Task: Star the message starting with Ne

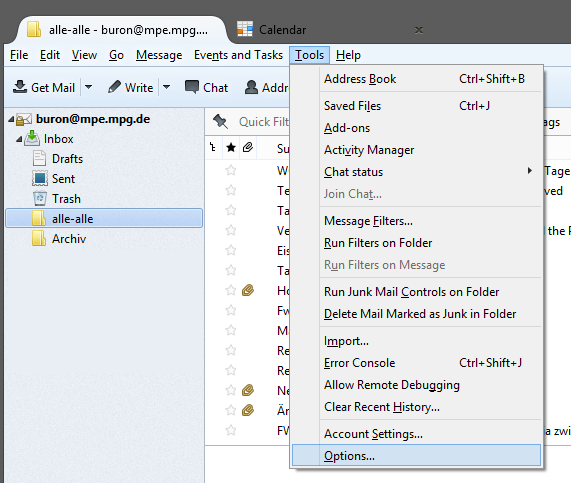Action: [x=231, y=390]
